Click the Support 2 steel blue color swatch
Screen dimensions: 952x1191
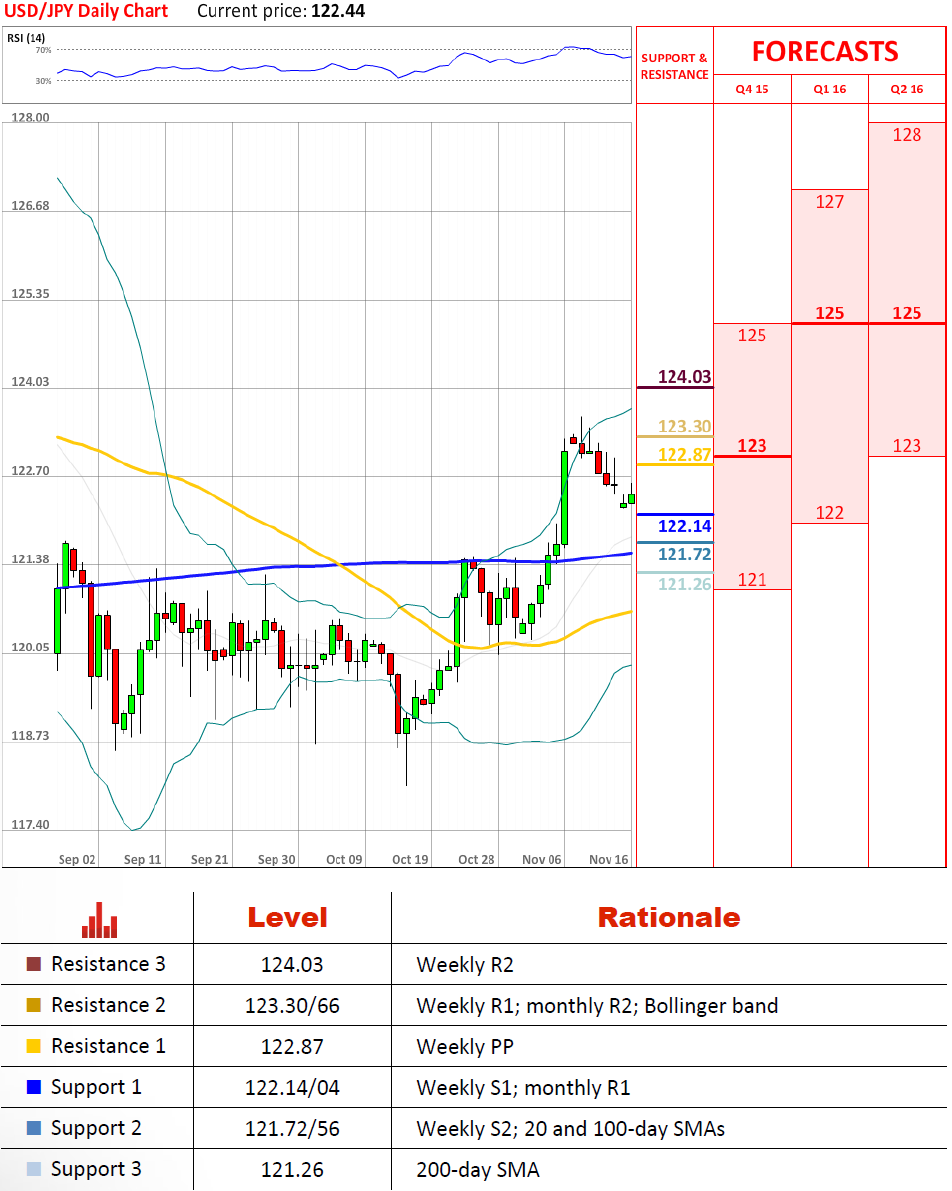(33, 1128)
